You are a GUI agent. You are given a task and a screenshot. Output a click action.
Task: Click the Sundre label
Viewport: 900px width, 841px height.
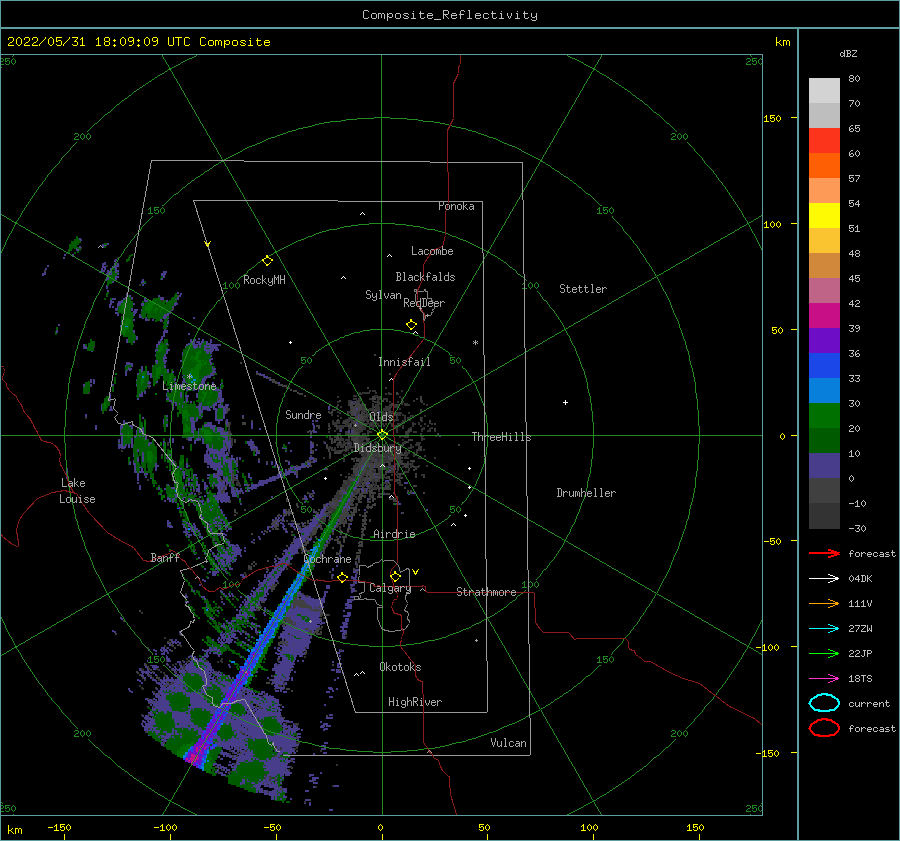click(x=303, y=414)
